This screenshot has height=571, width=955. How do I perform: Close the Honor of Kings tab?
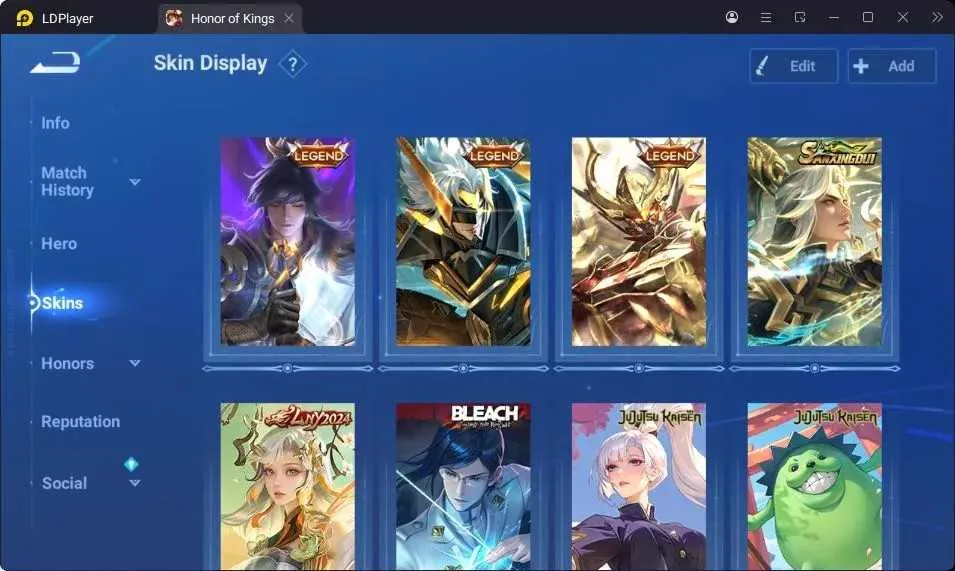(x=289, y=18)
